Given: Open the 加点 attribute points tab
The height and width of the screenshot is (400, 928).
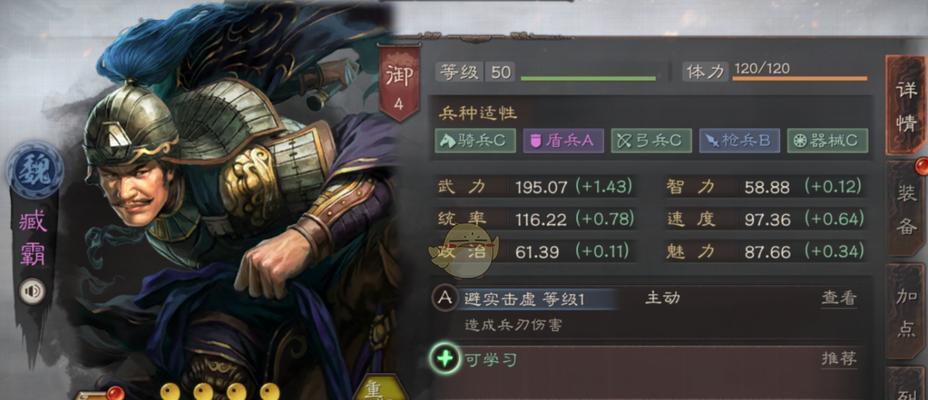Looking at the screenshot, I should pos(906,312).
